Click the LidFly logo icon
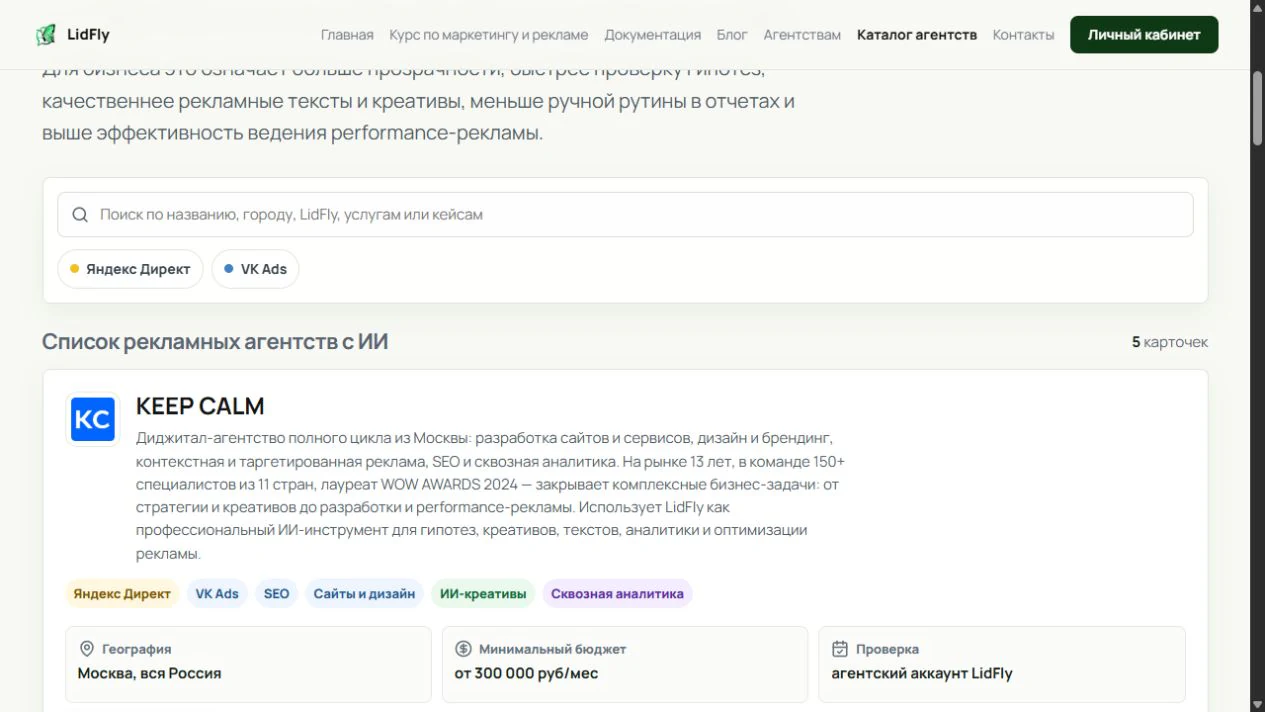Image resolution: width=1265 pixels, height=712 pixels. tap(46, 35)
